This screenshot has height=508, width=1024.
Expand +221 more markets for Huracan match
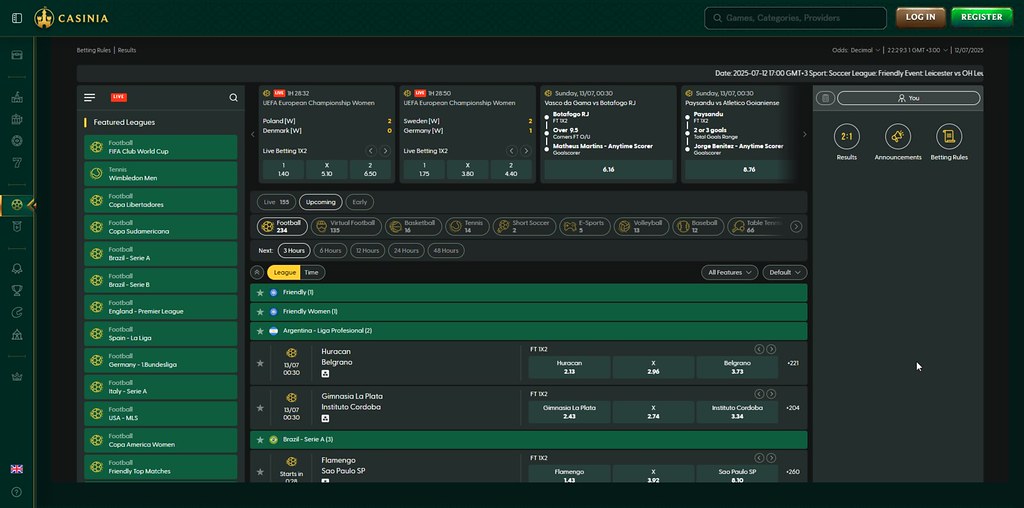coord(793,363)
